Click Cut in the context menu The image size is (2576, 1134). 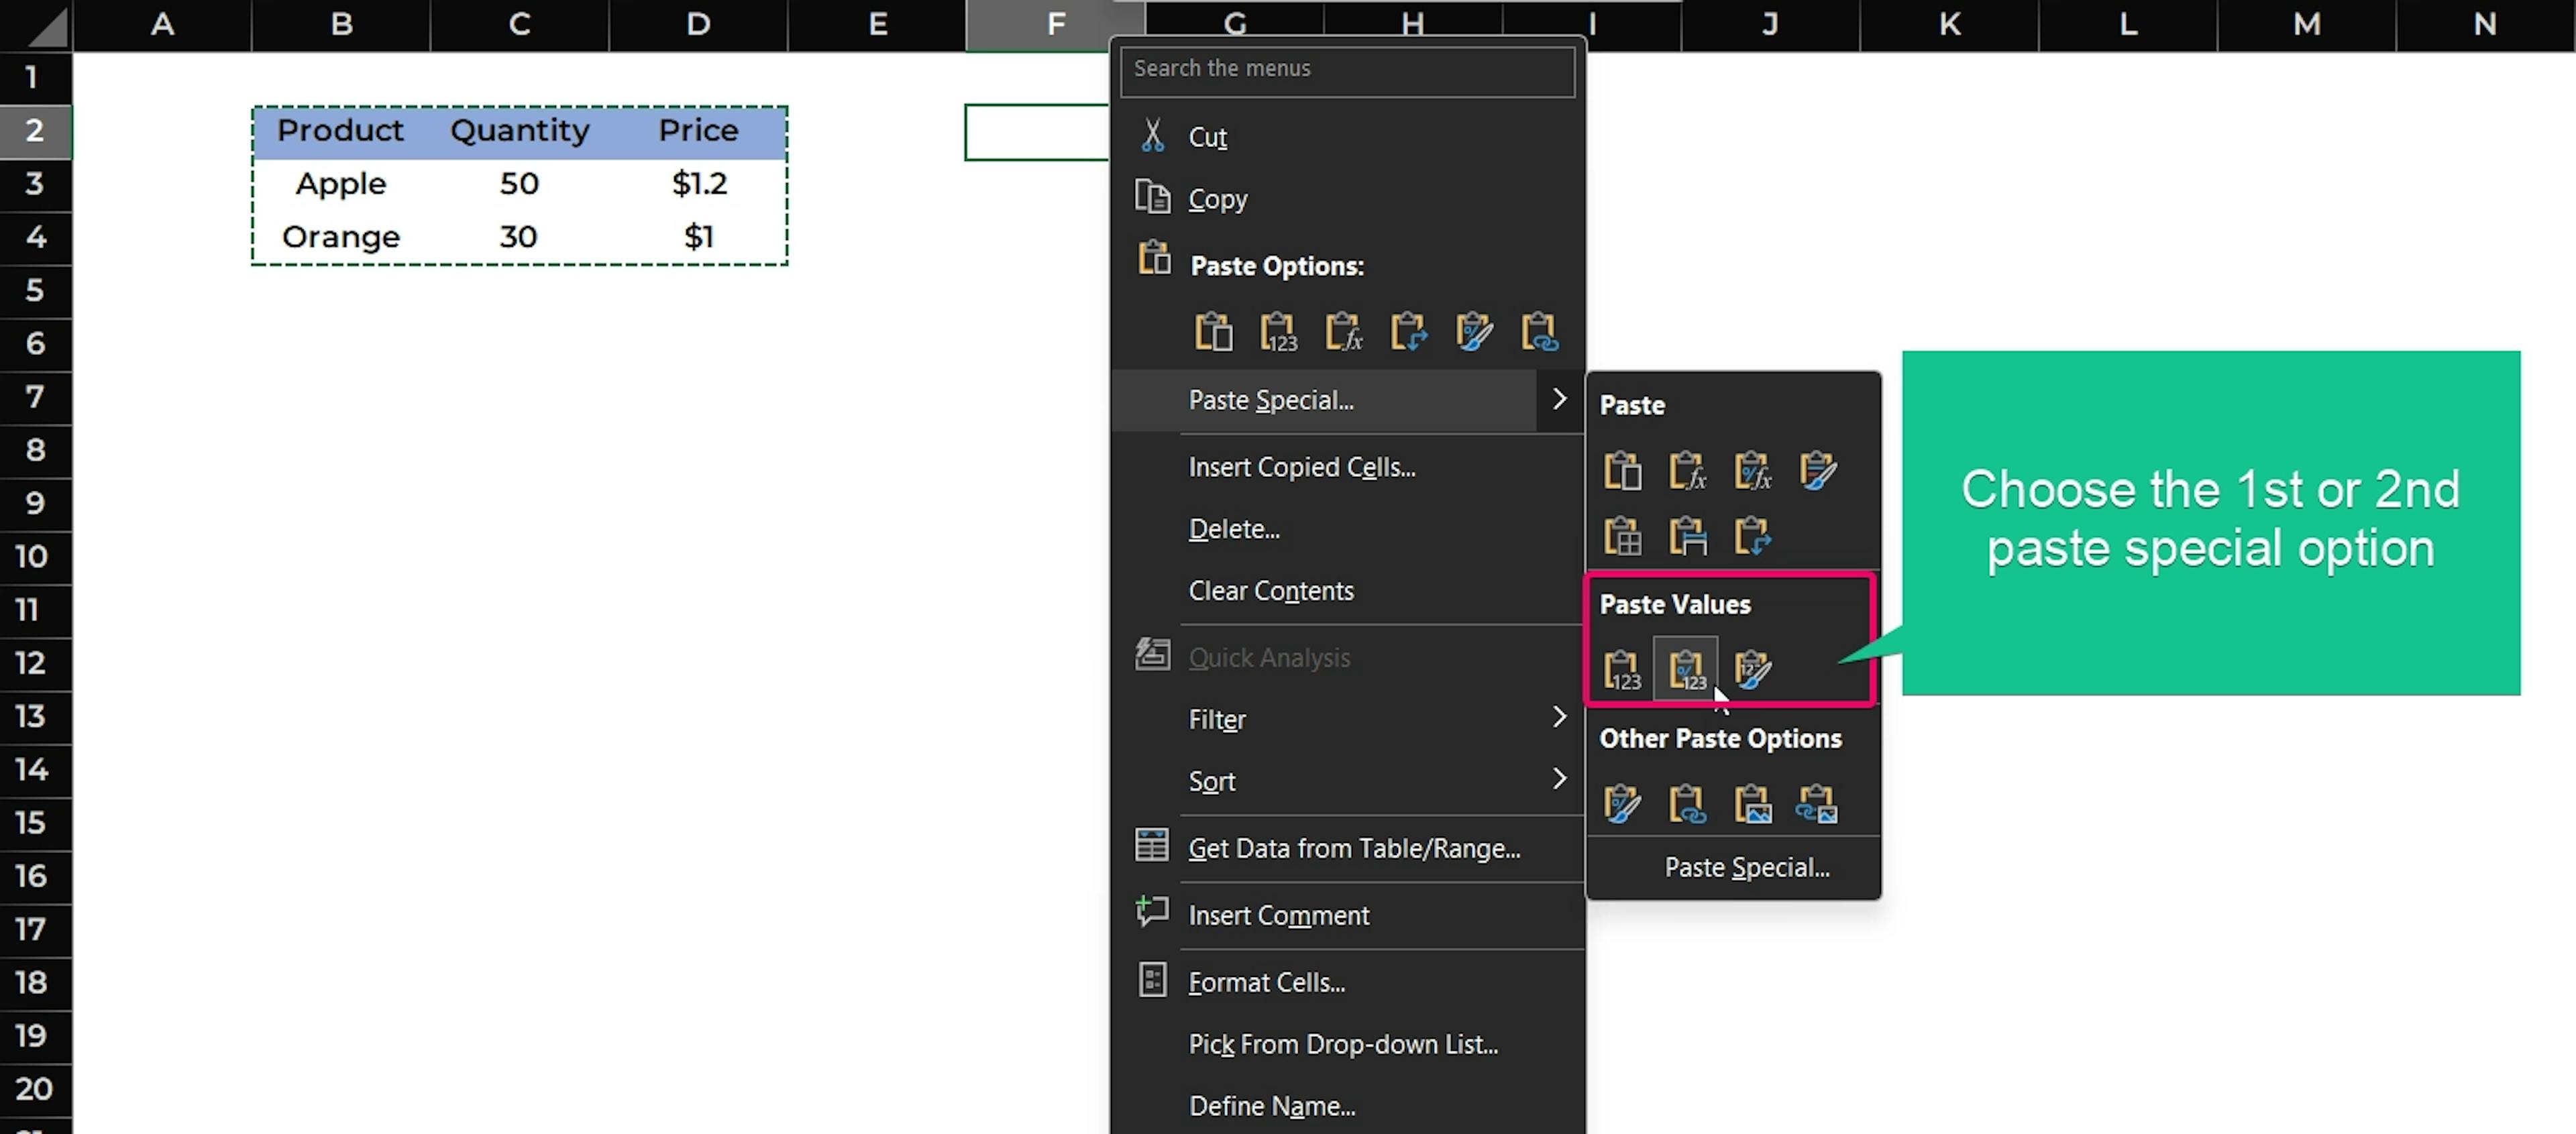pyautogui.click(x=1207, y=137)
